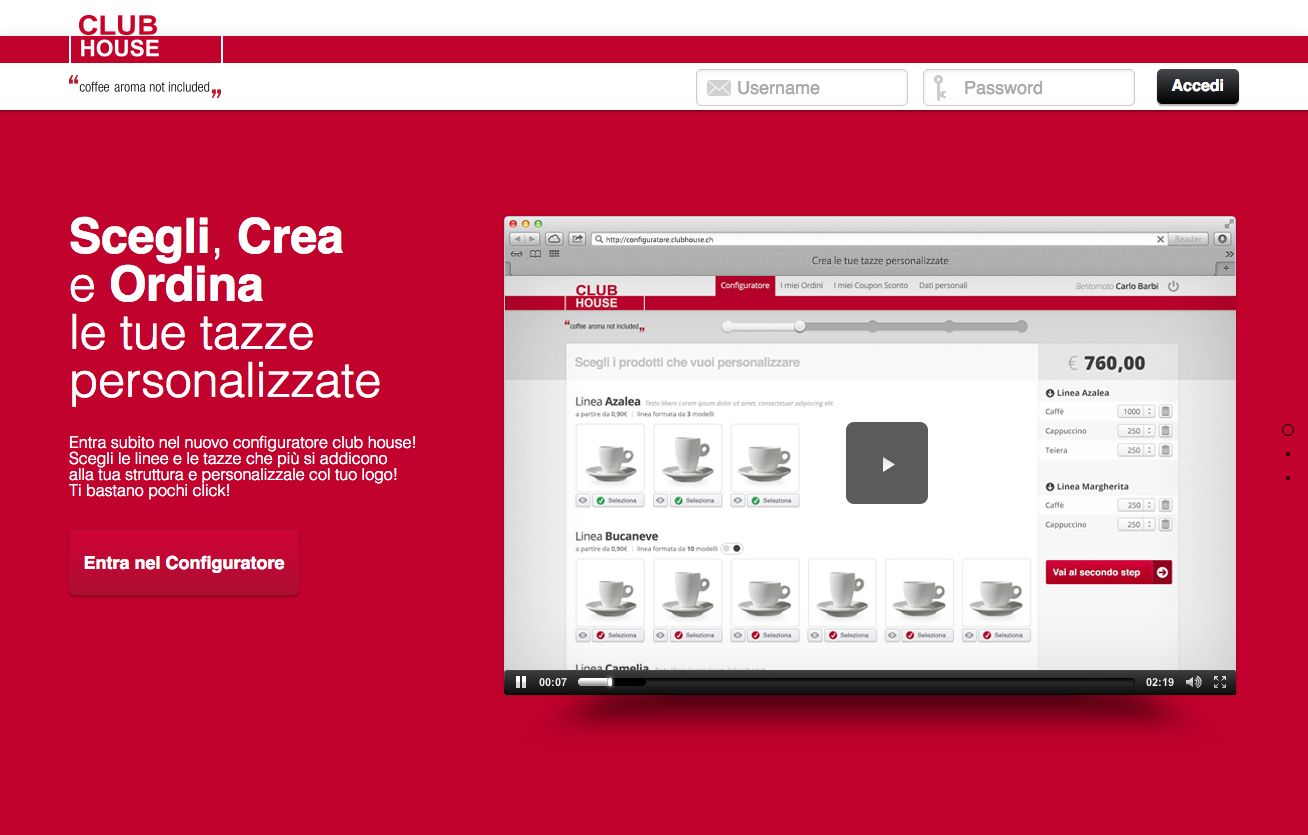Screen dimensions: 1308x835
Task: Click the back arrow in the mock browser
Action: coord(517,239)
